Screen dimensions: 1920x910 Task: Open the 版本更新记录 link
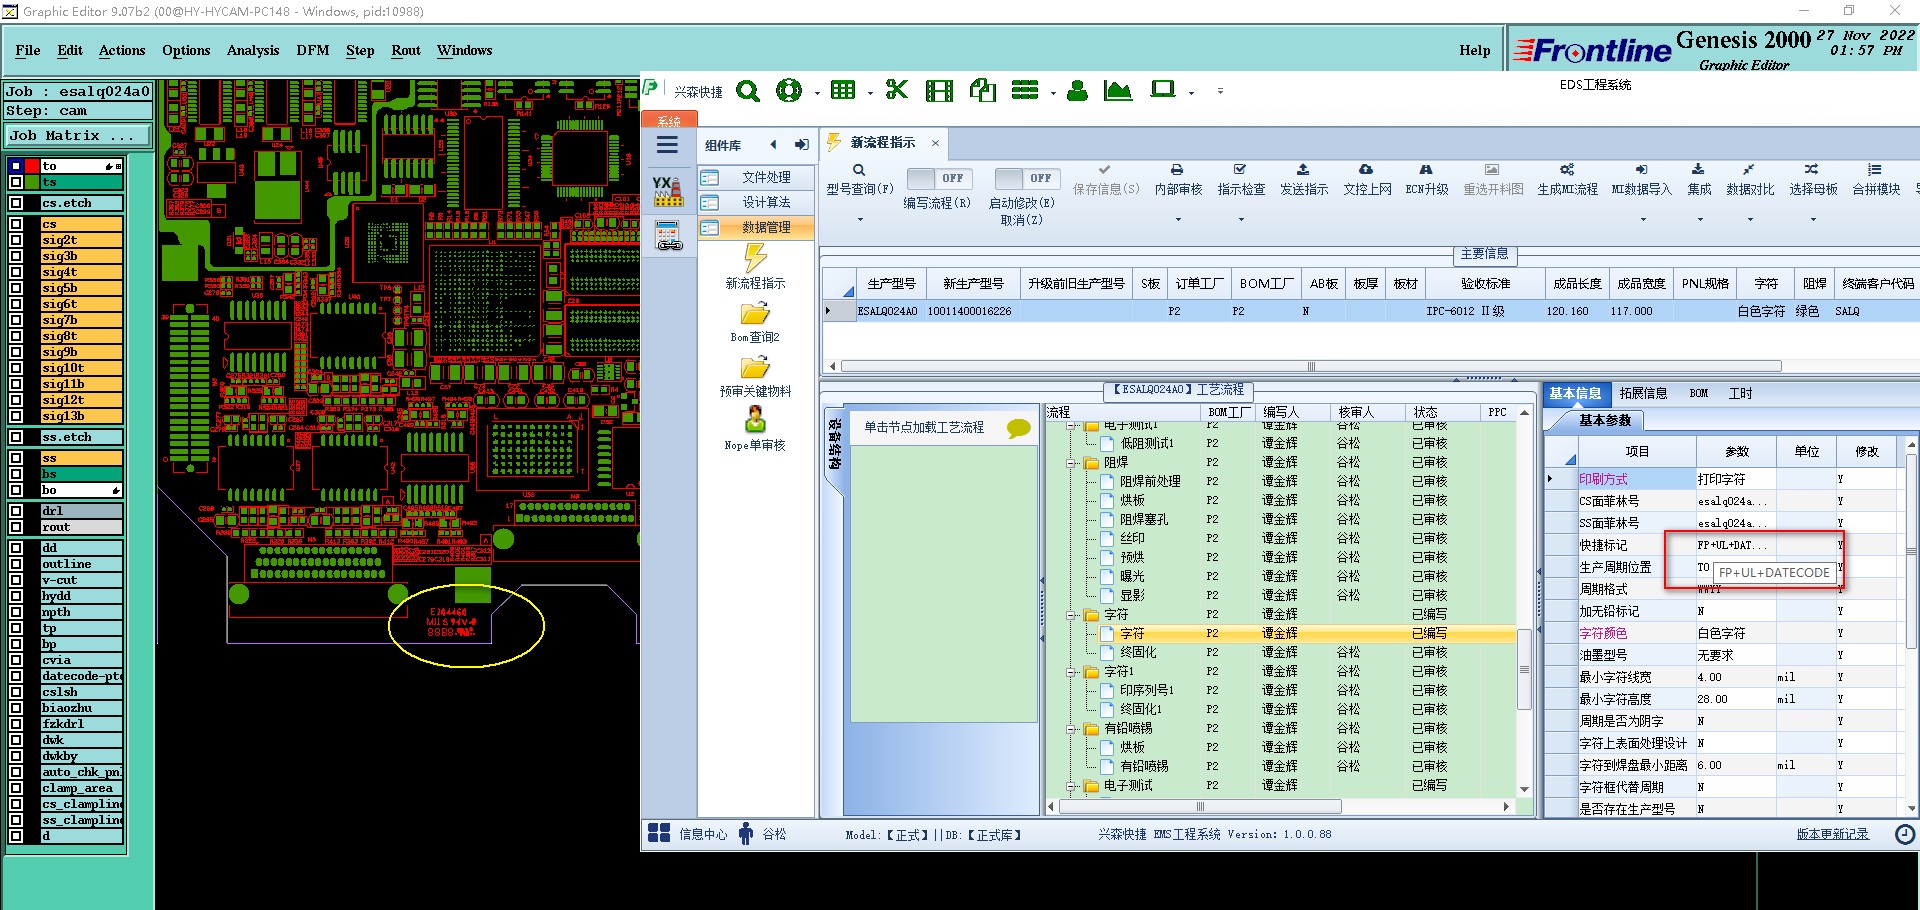coord(1832,834)
